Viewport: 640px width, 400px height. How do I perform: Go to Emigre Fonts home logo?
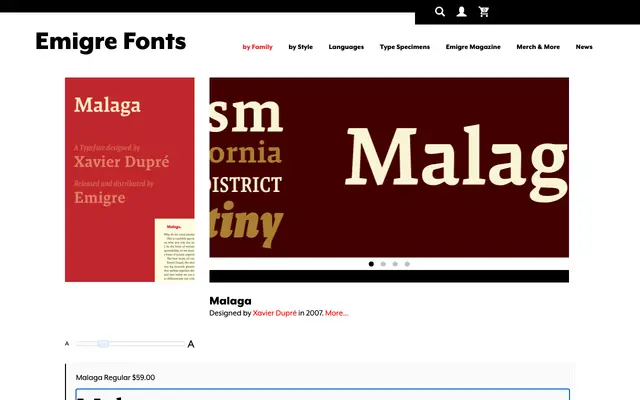pos(111,41)
